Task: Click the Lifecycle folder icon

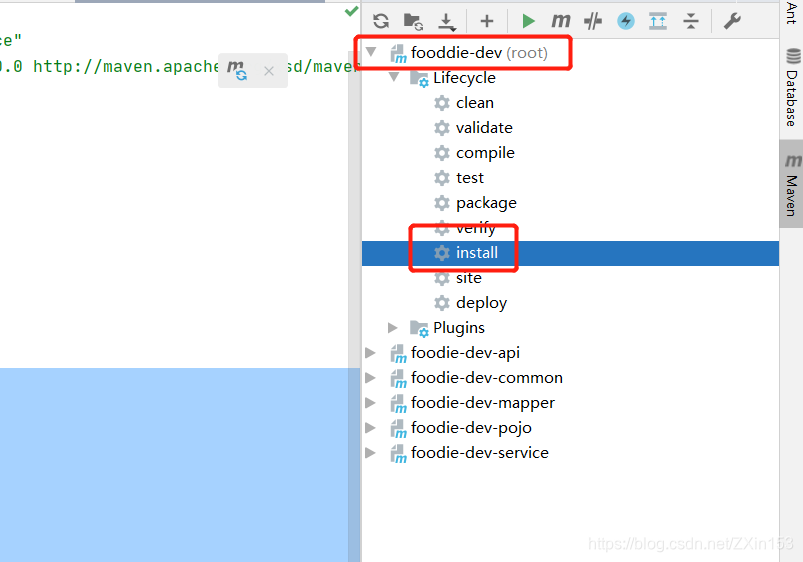Action: [x=418, y=78]
